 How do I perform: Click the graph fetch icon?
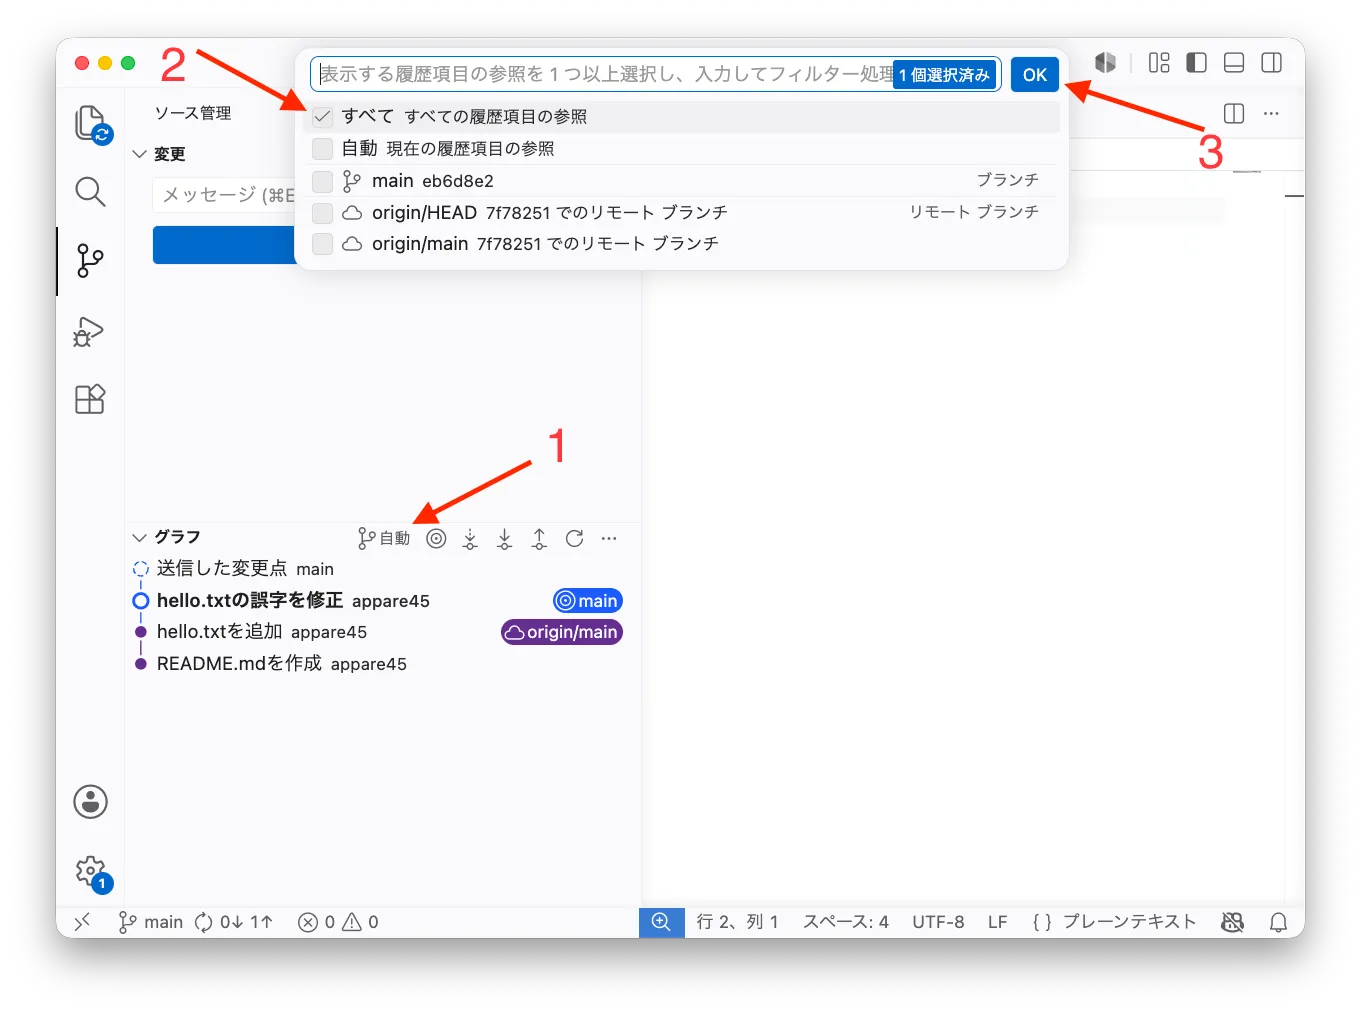pyautogui.click(x=470, y=539)
